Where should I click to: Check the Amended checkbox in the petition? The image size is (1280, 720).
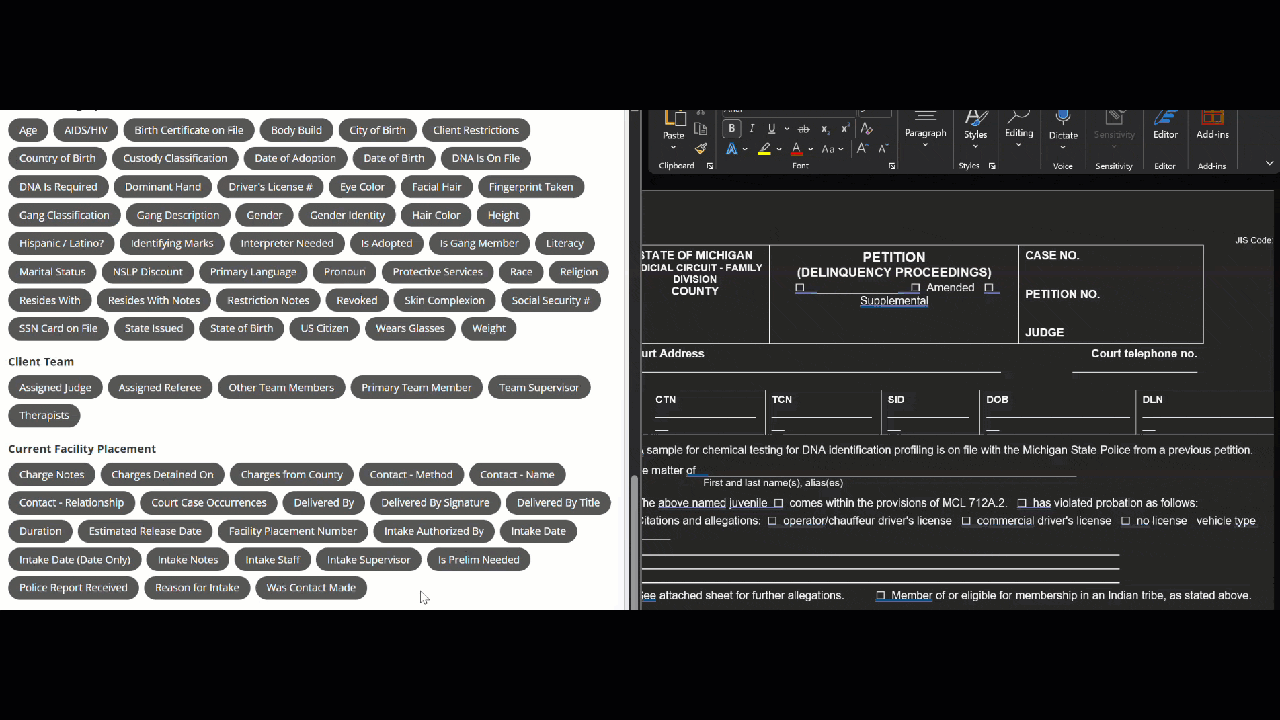[x=915, y=288]
